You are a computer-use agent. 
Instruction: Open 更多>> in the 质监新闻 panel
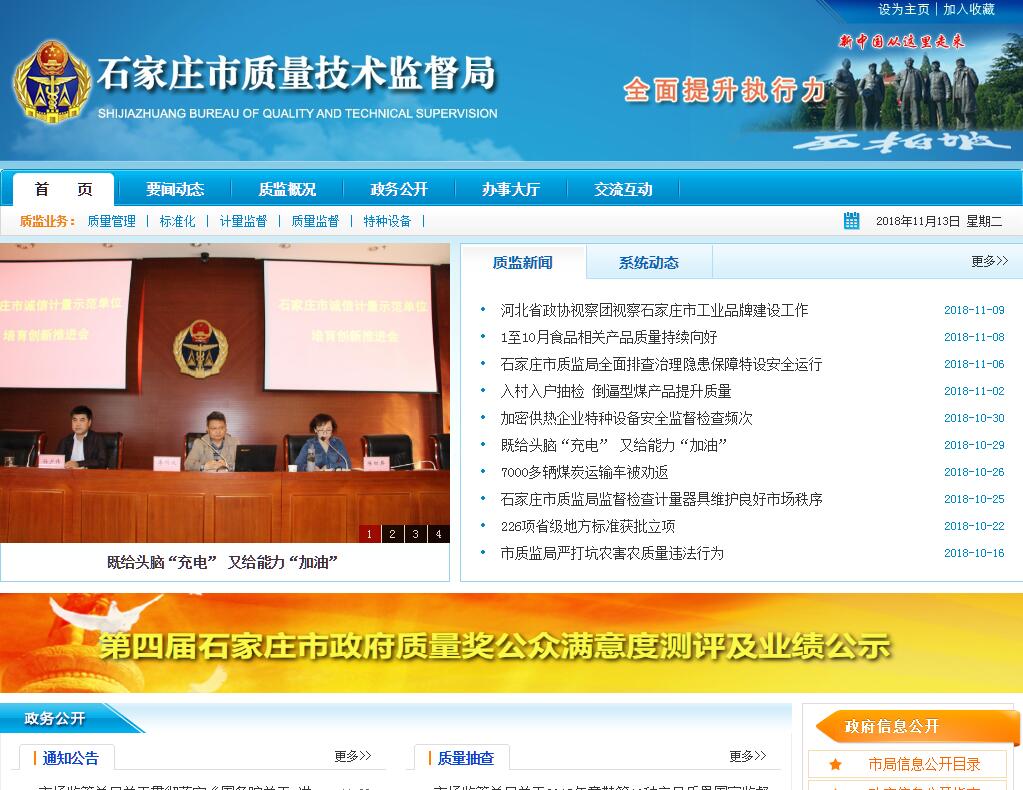point(989,261)
